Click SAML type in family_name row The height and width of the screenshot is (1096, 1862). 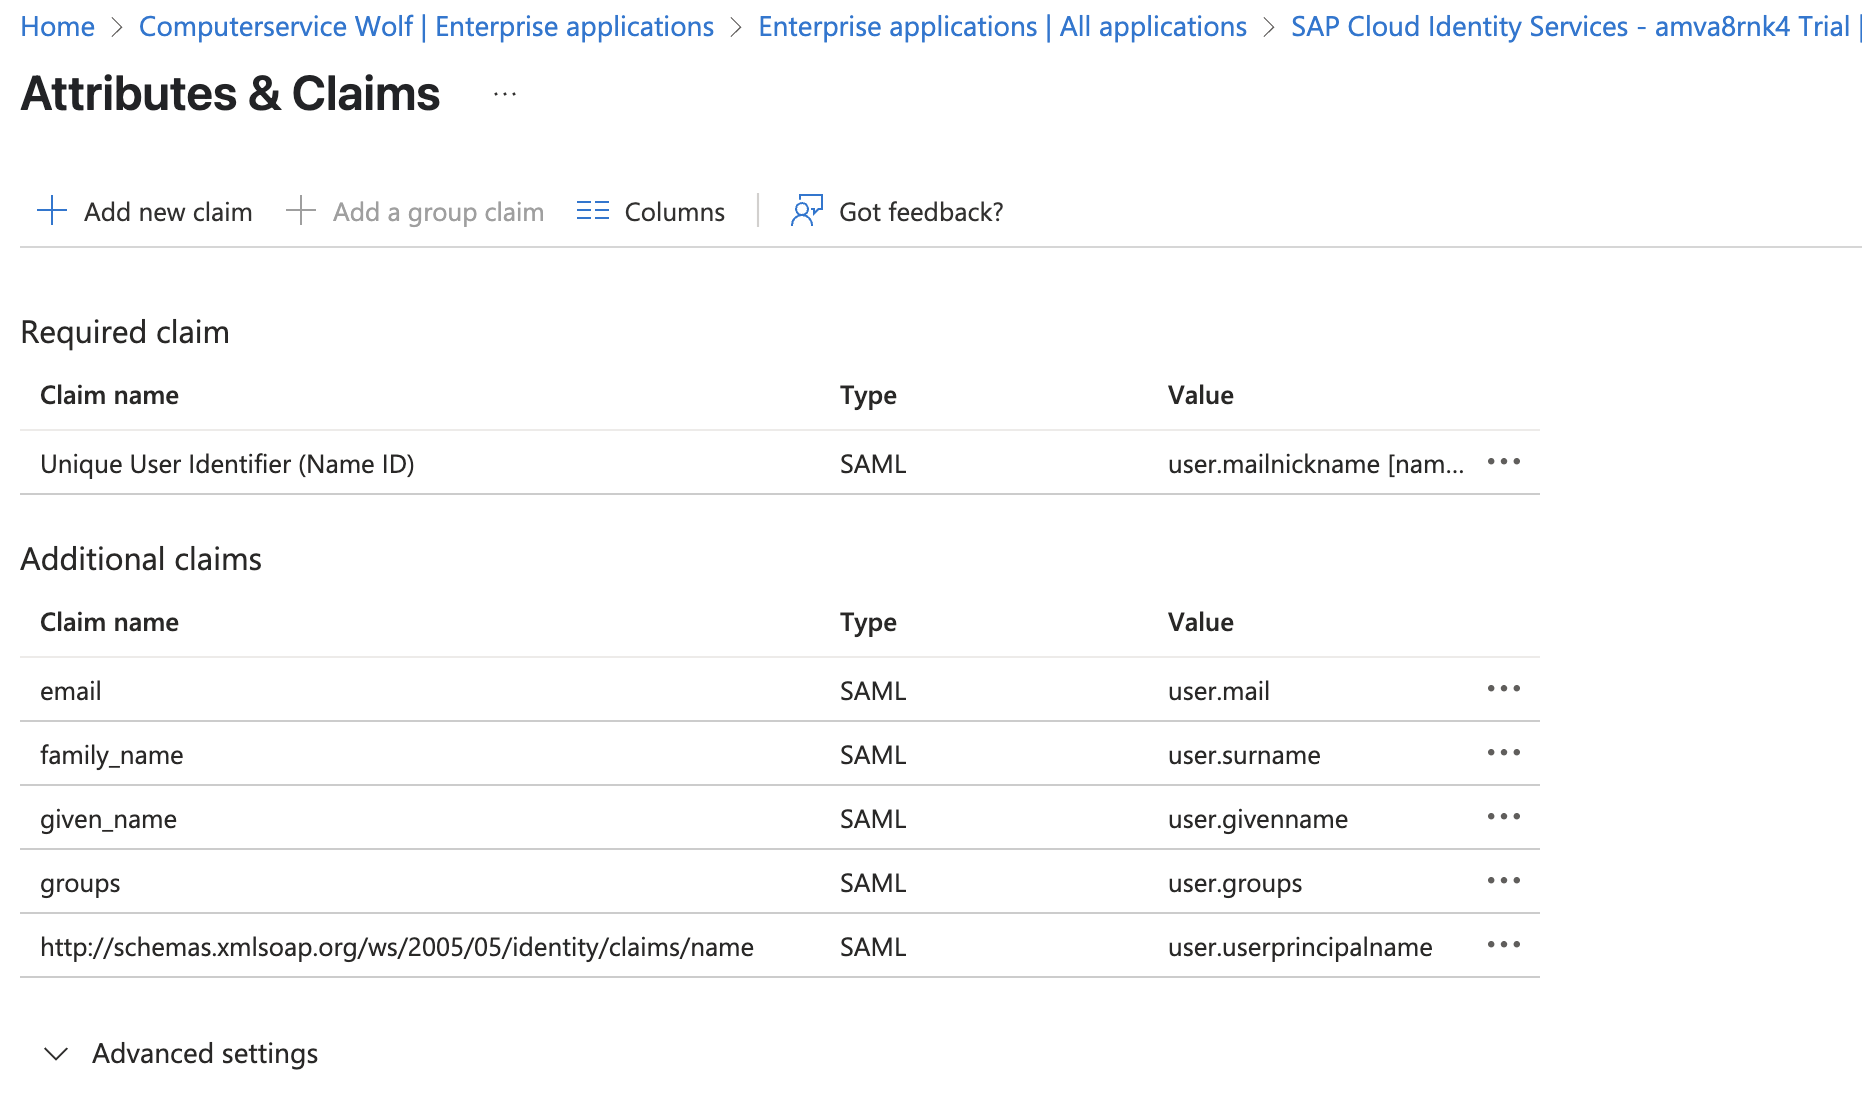pos(873,755)
